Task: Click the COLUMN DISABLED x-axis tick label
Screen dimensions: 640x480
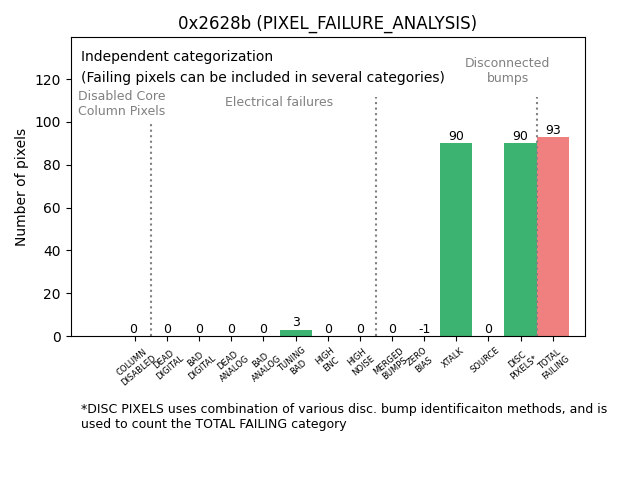Action: [x=136, y=365]
